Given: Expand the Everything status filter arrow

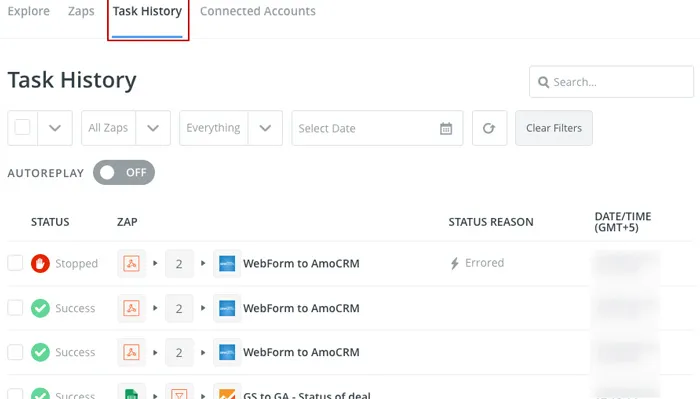Looking at the screenshot, I should (265, 128).
